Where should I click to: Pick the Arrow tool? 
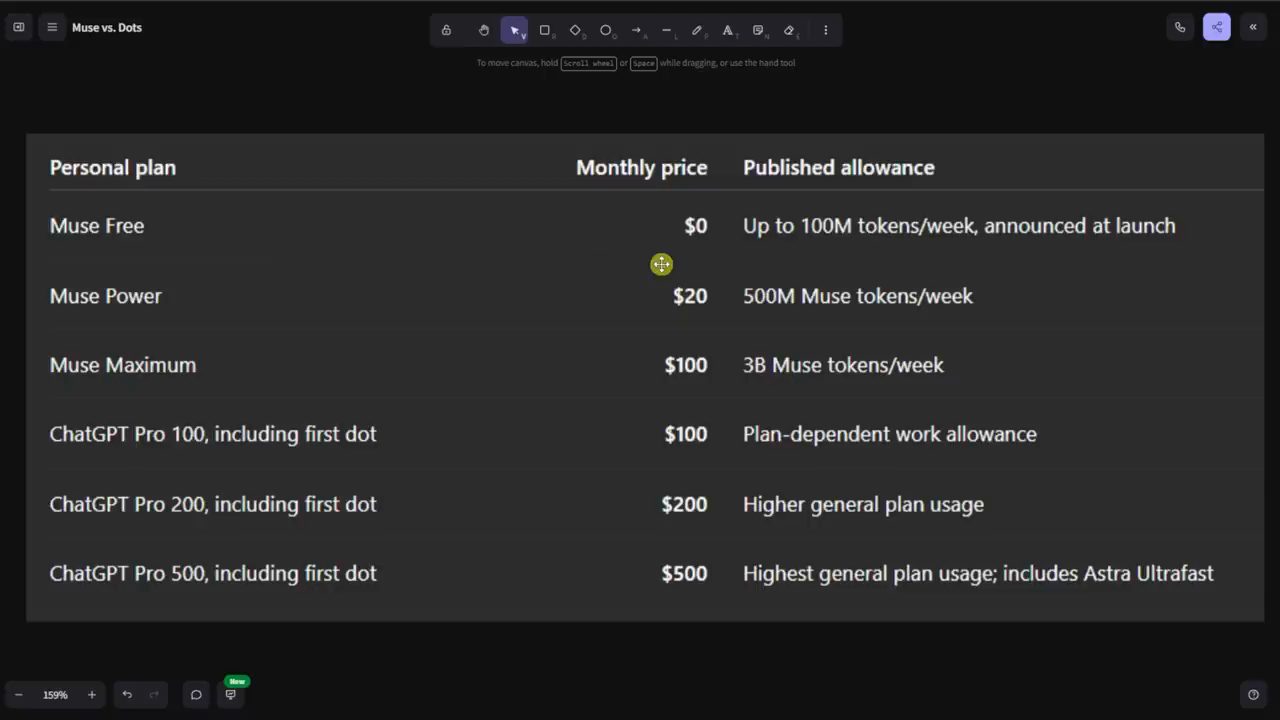point(636,30)
